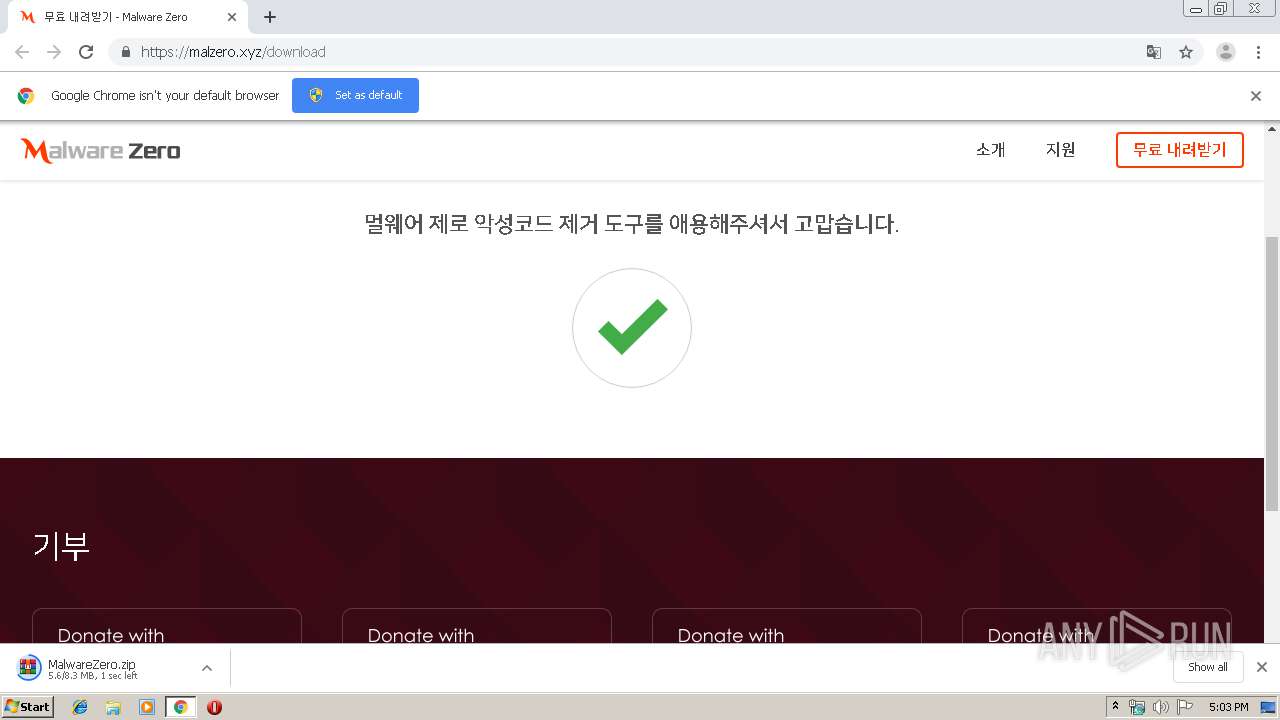Close the downloads bar
Image resolution: width=1280 pixels, height=720 pixels.
1262,667
